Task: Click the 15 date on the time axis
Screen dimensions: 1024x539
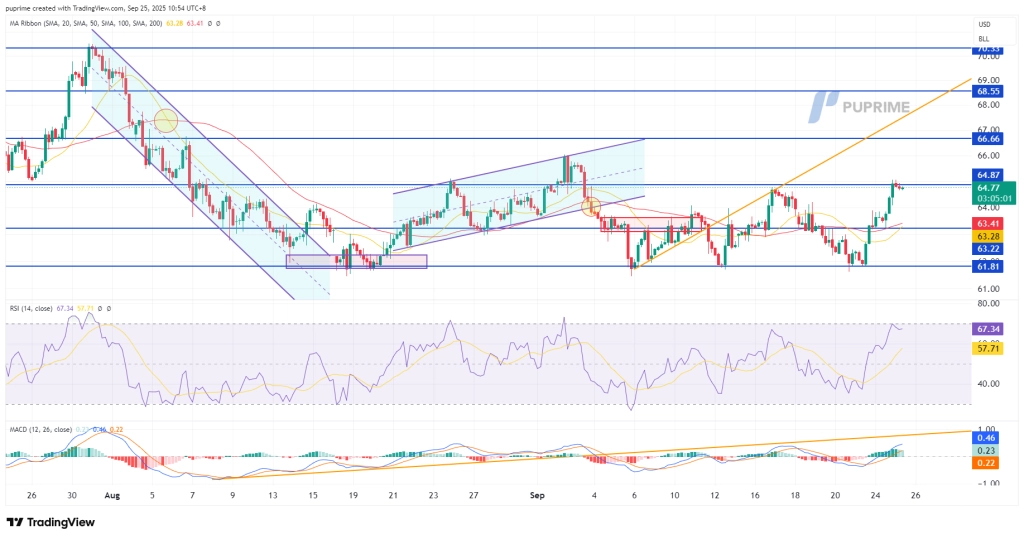Action: [313, 496]
